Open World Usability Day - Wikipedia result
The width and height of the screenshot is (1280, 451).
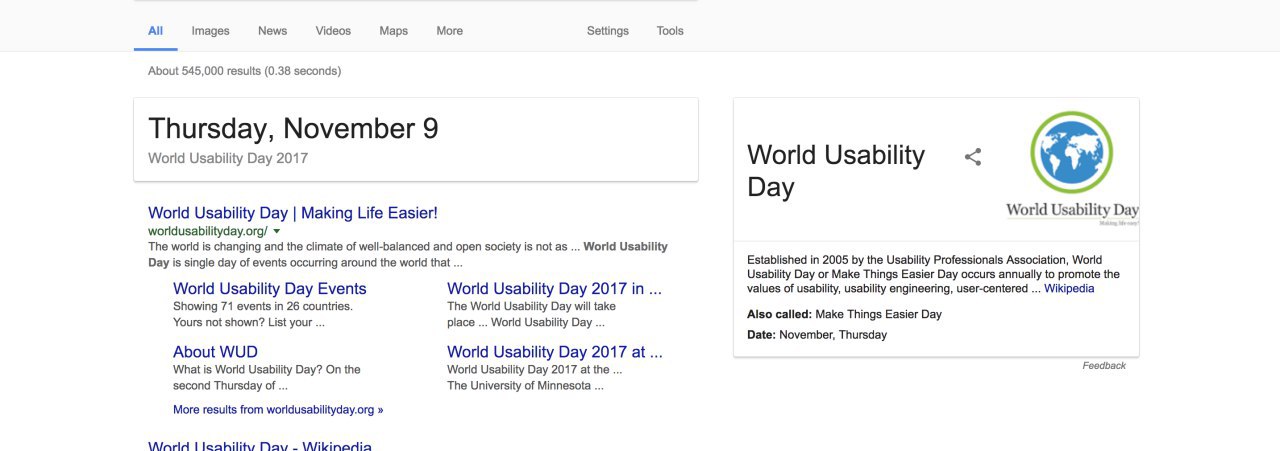click(x=260, y=446)
